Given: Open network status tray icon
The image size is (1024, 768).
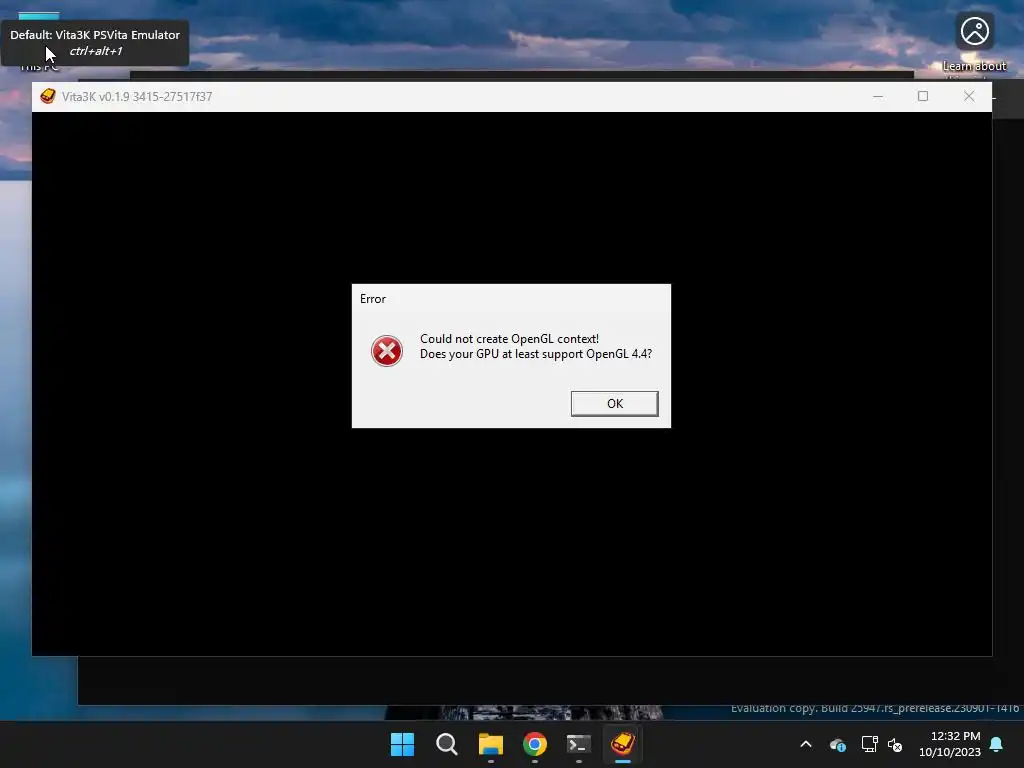Looking at the screenshot, I should pyautogui.click(x=869, y=744).
